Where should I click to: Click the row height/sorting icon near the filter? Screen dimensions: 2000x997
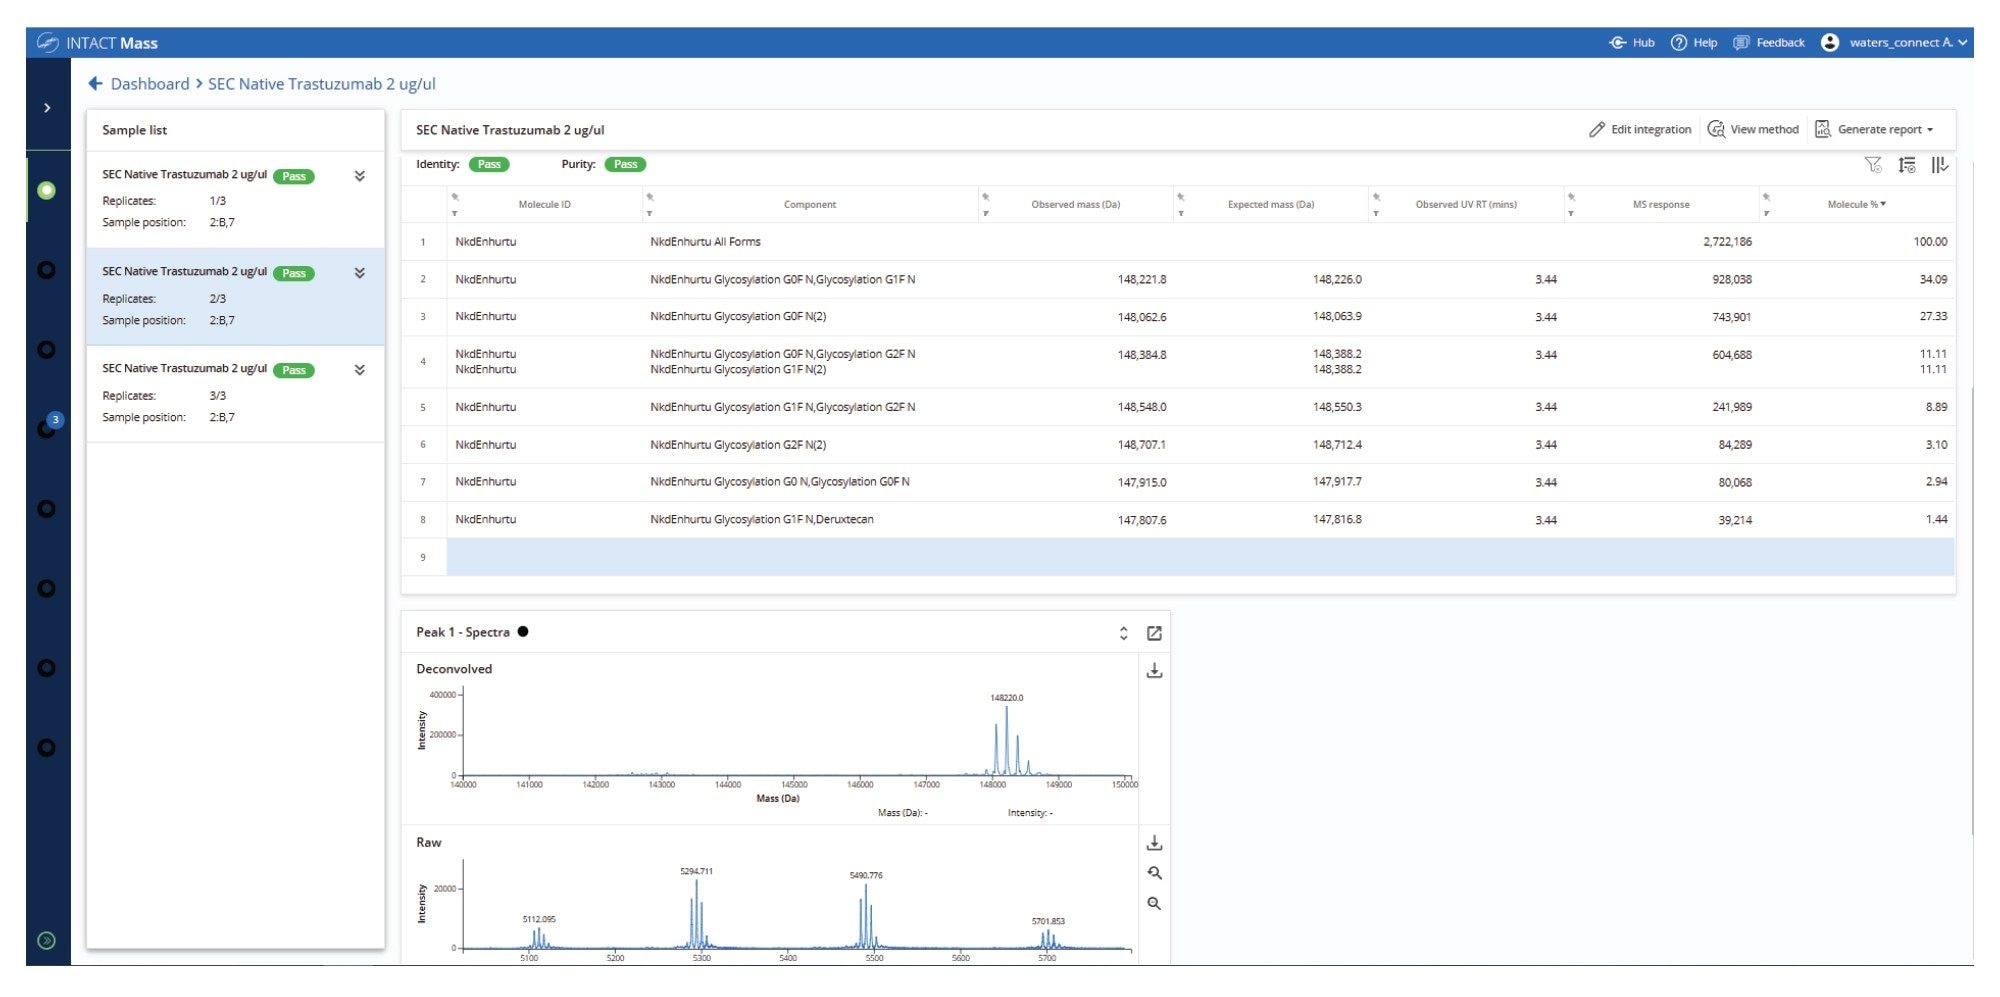1906,164
